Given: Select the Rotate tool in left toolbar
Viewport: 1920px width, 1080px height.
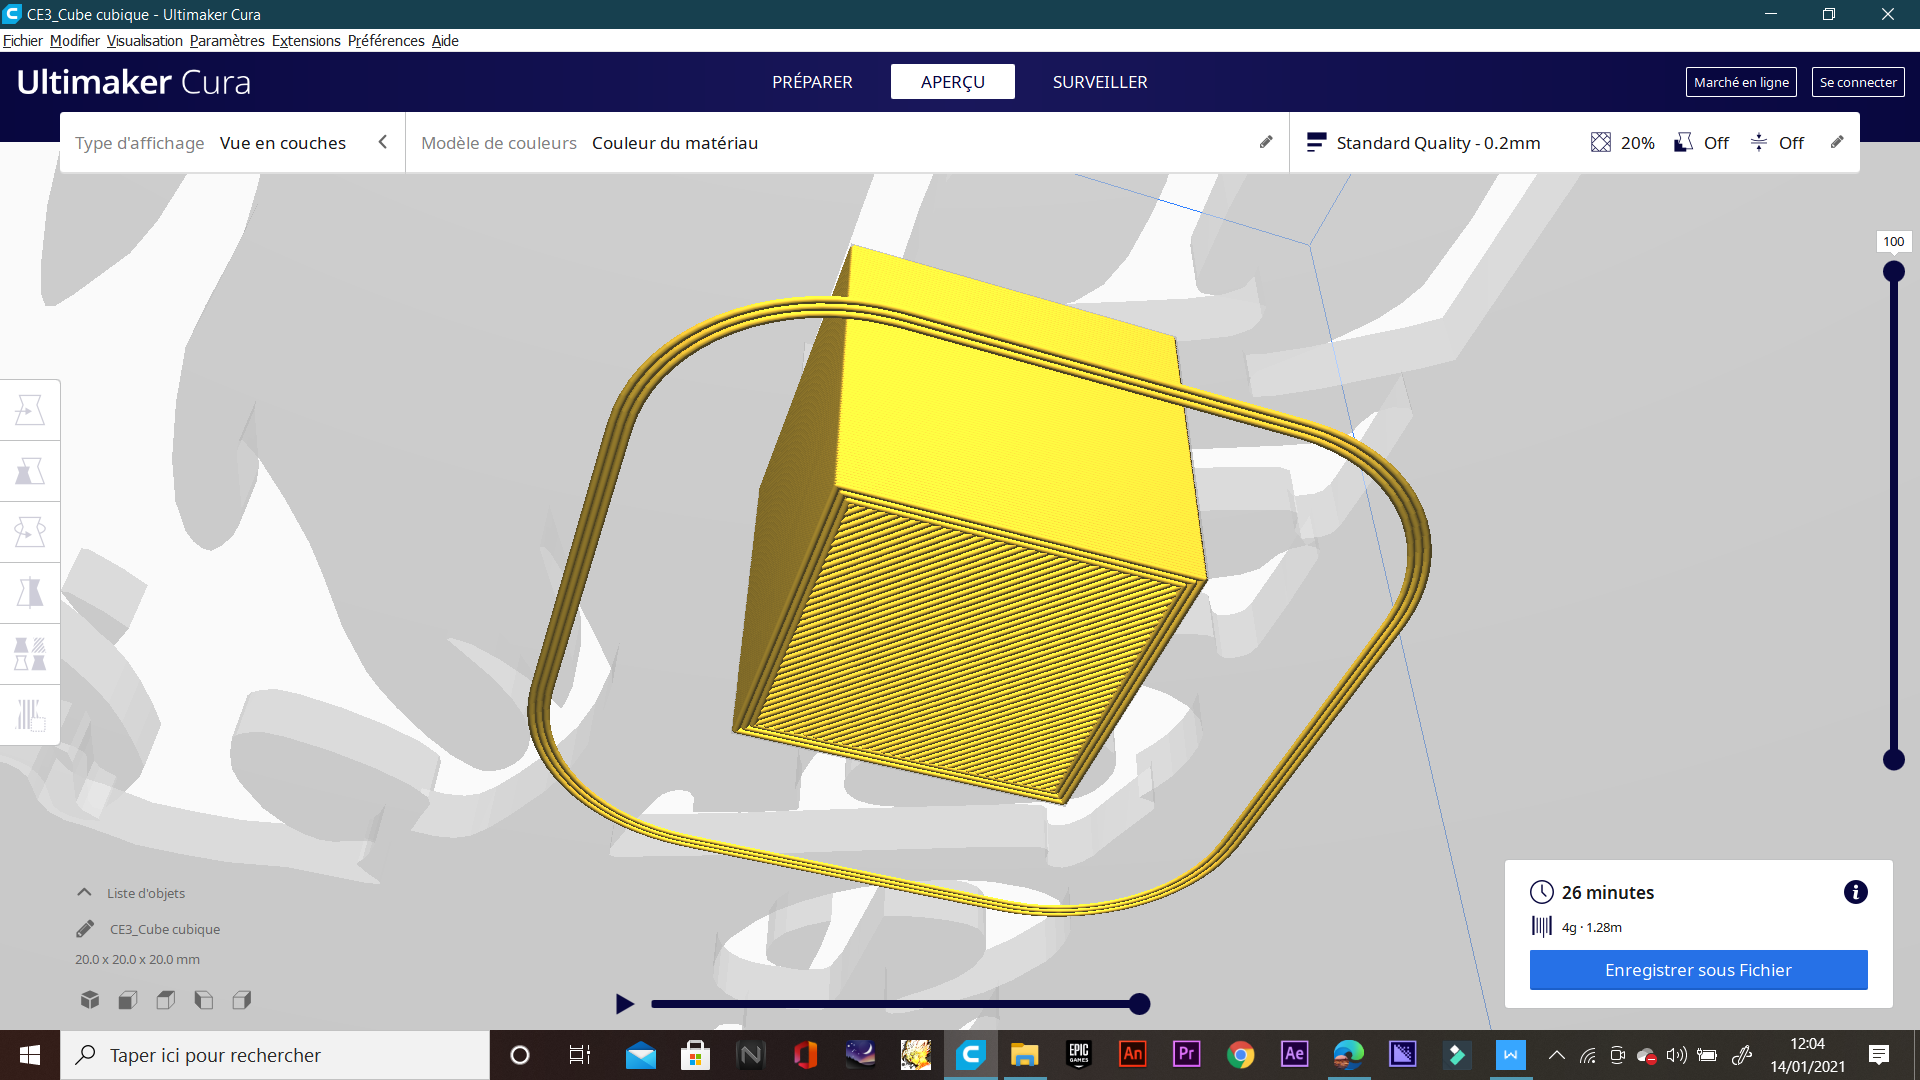Looking at the screenshot, I should coord(30,532).
